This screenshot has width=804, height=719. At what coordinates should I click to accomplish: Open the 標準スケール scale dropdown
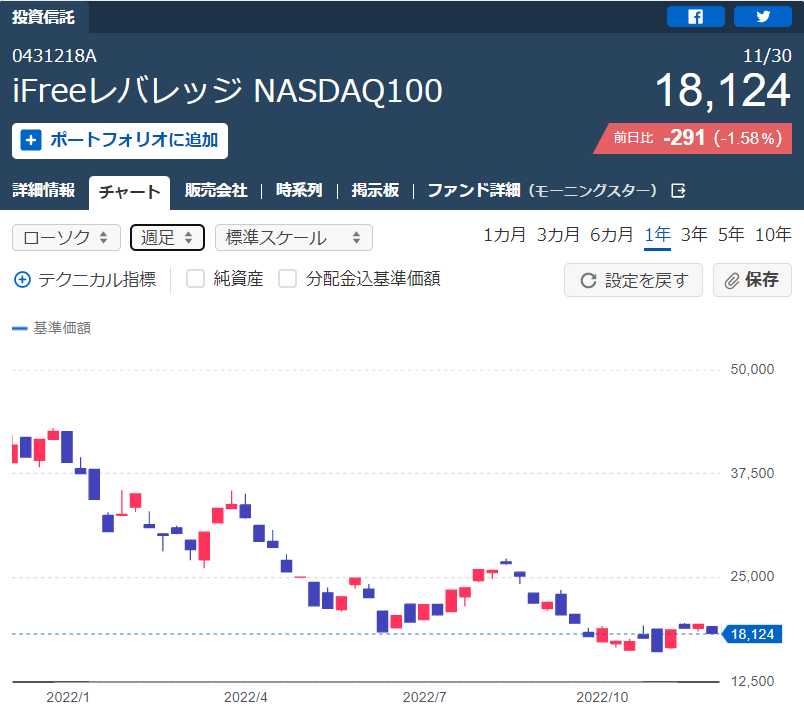click(293, 237)
